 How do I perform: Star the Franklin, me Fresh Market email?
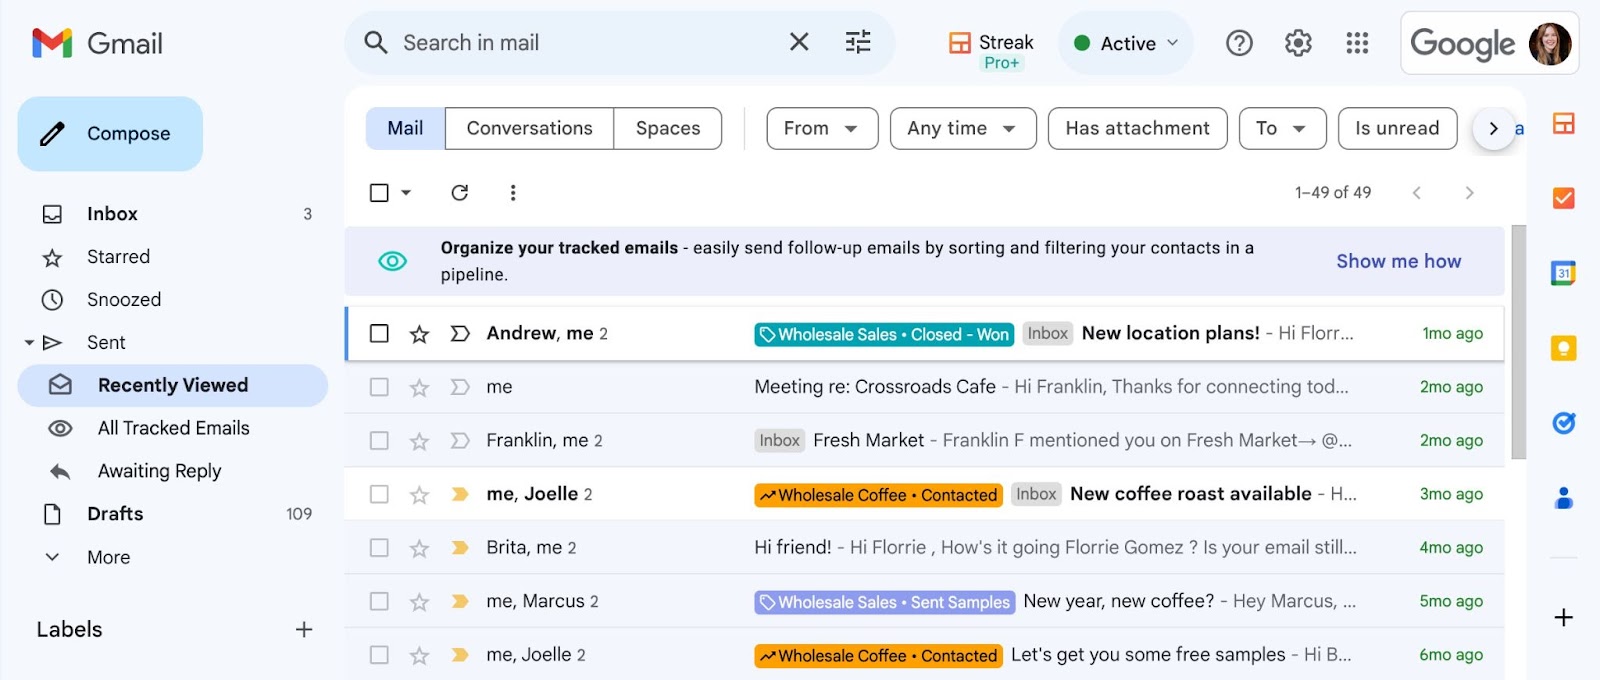tap(419, 441)
